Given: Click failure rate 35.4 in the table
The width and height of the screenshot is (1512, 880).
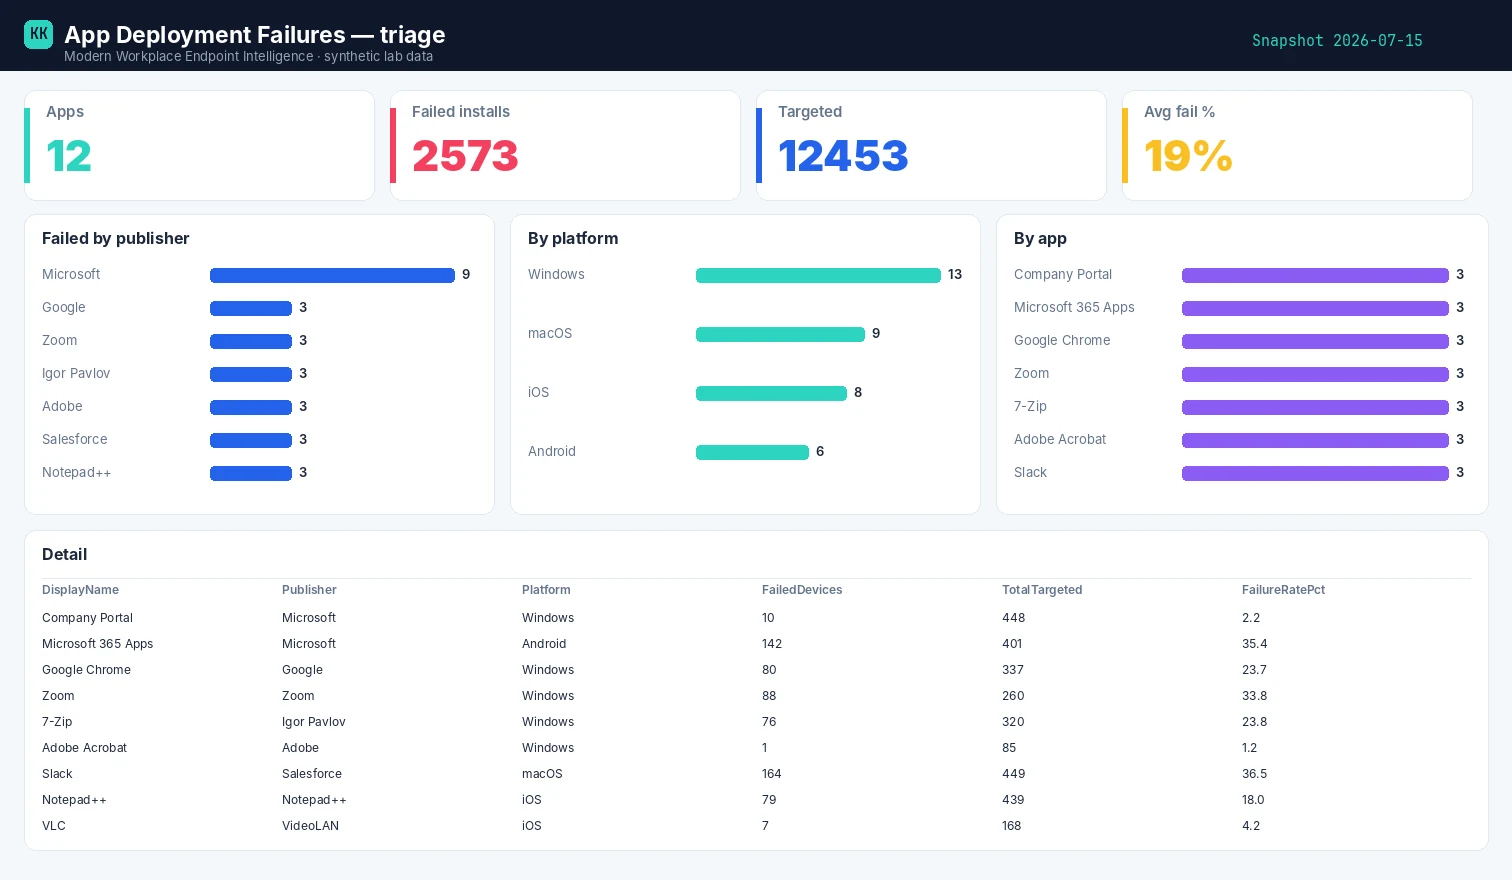Looking at the screenshot, I should coord(1255,644).
